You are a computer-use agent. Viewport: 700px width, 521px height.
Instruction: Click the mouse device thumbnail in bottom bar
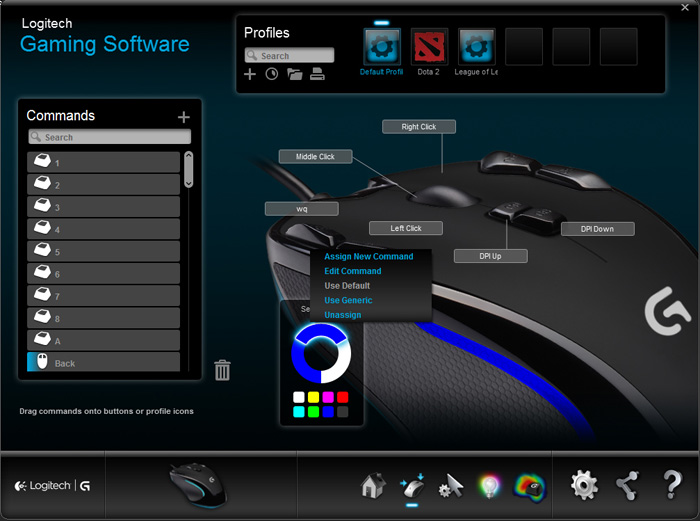[x=199, y=485]
